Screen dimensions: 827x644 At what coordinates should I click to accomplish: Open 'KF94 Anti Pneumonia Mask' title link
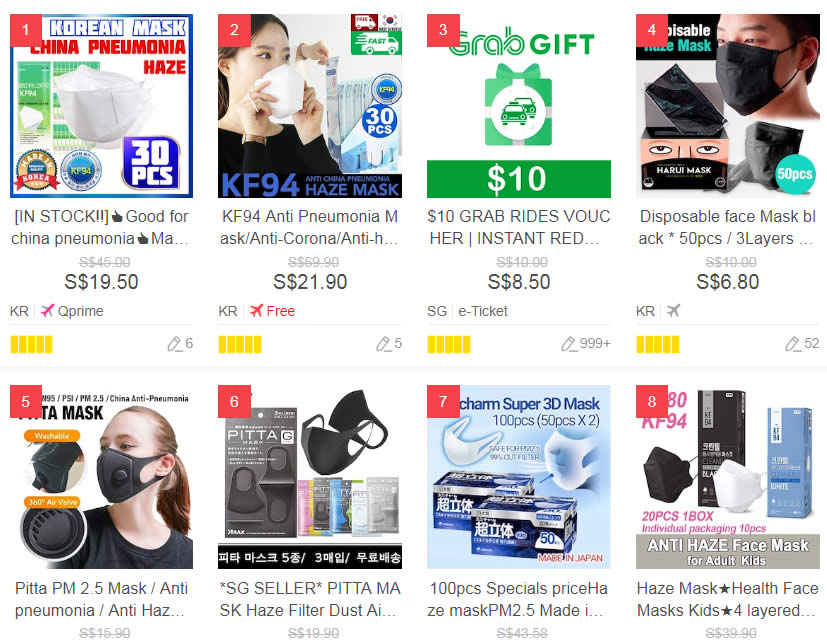click(310, 227)
